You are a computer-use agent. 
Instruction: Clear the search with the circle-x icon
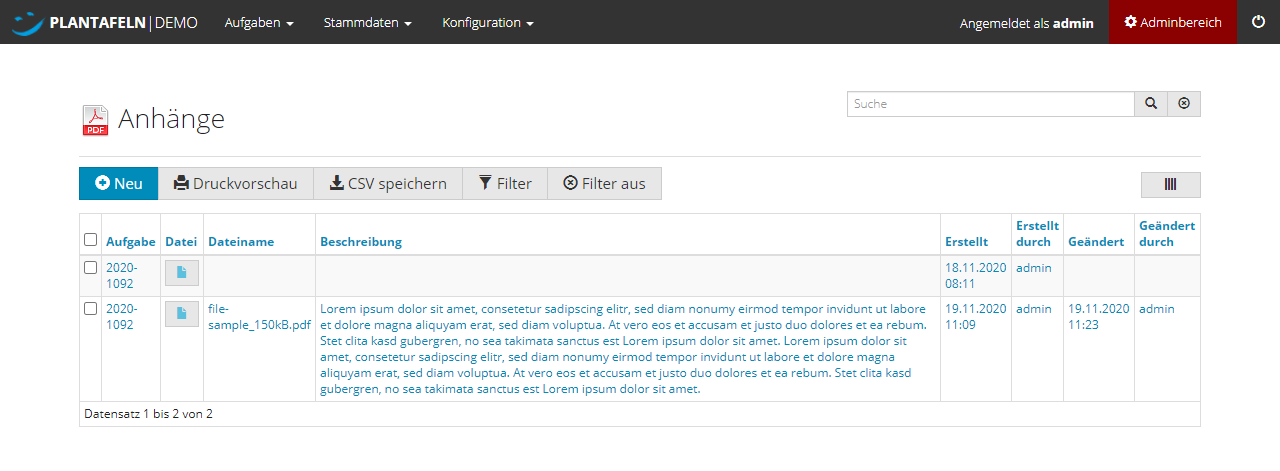click(1184, 104)
